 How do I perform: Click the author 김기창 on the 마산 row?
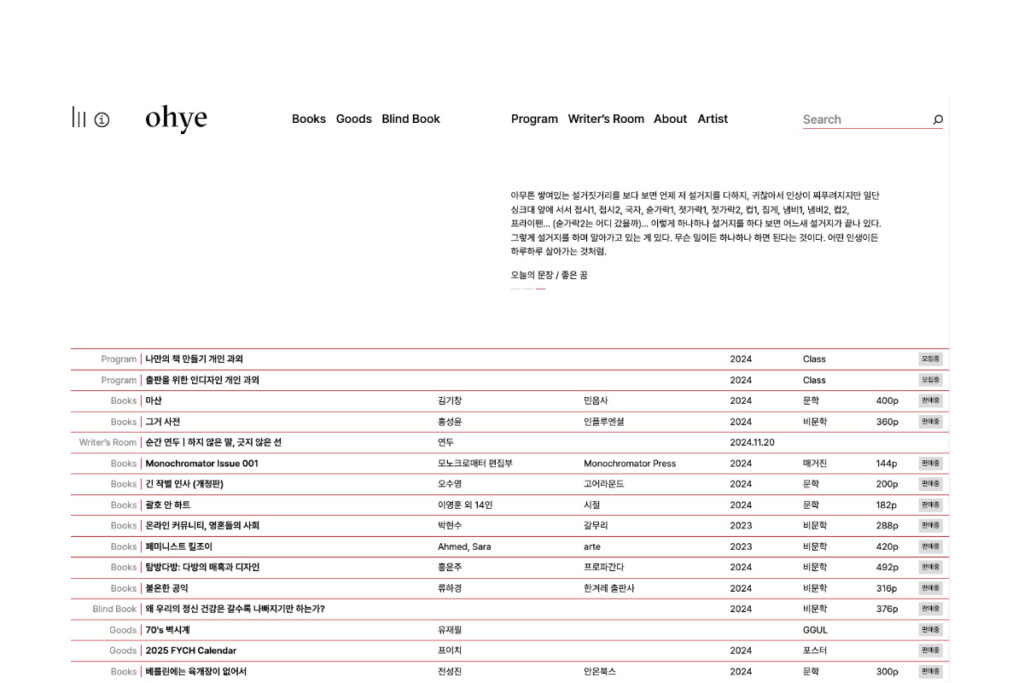pos(449,401)
